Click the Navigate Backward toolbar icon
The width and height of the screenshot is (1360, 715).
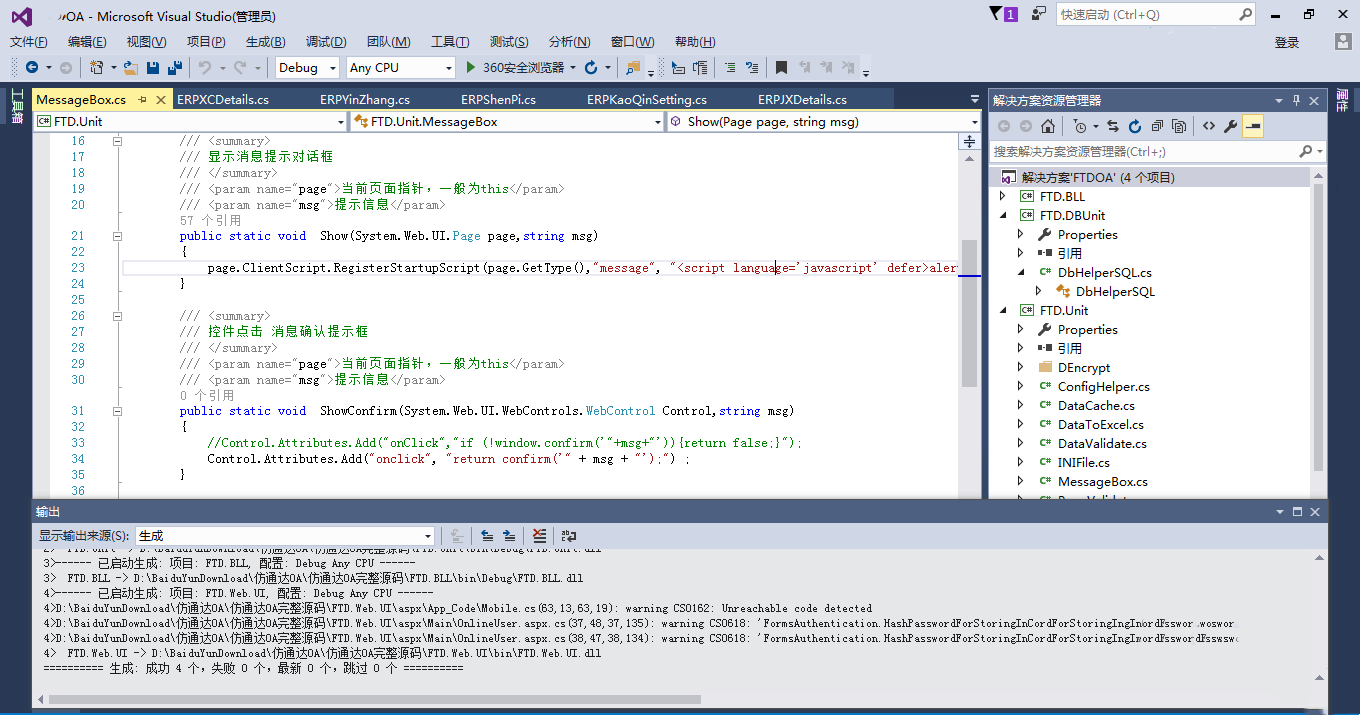click(x=32, y=68)
